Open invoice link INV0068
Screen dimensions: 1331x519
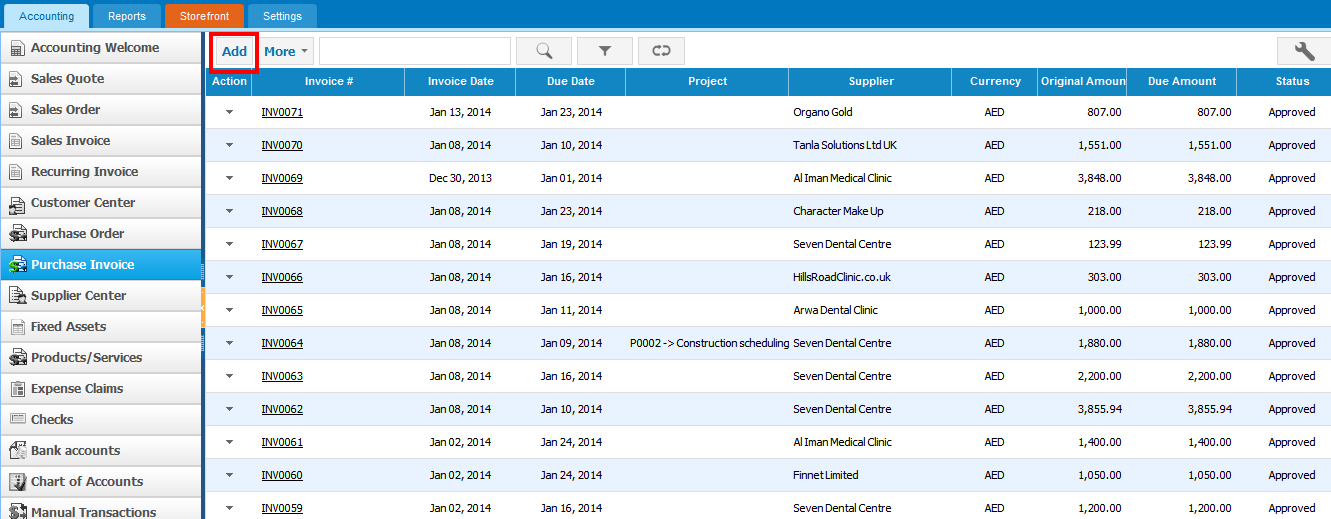[282, 211]
